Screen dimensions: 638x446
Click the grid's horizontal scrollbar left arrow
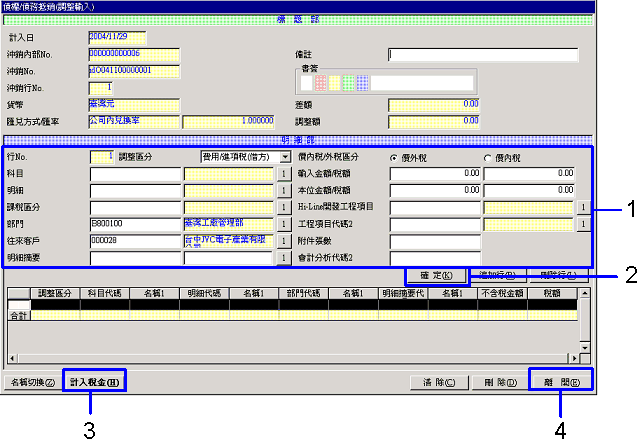[13, 359]
